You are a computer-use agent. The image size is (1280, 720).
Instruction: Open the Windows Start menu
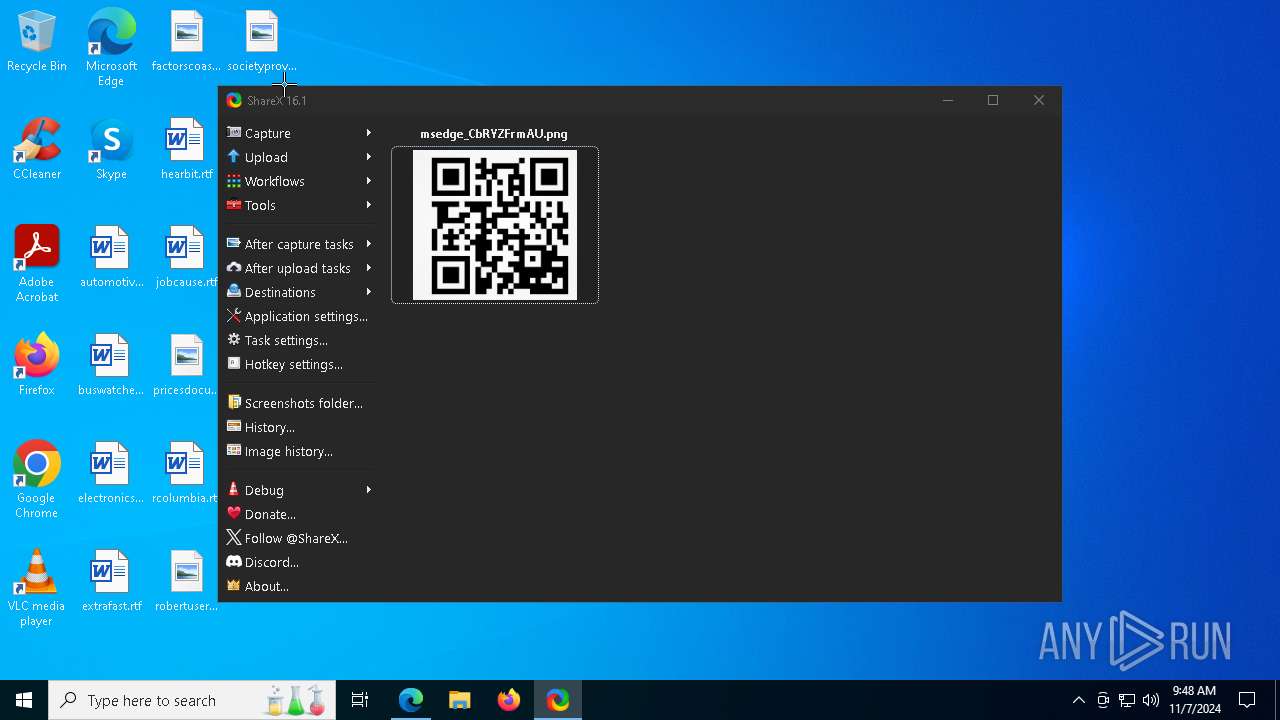point(24,700)
